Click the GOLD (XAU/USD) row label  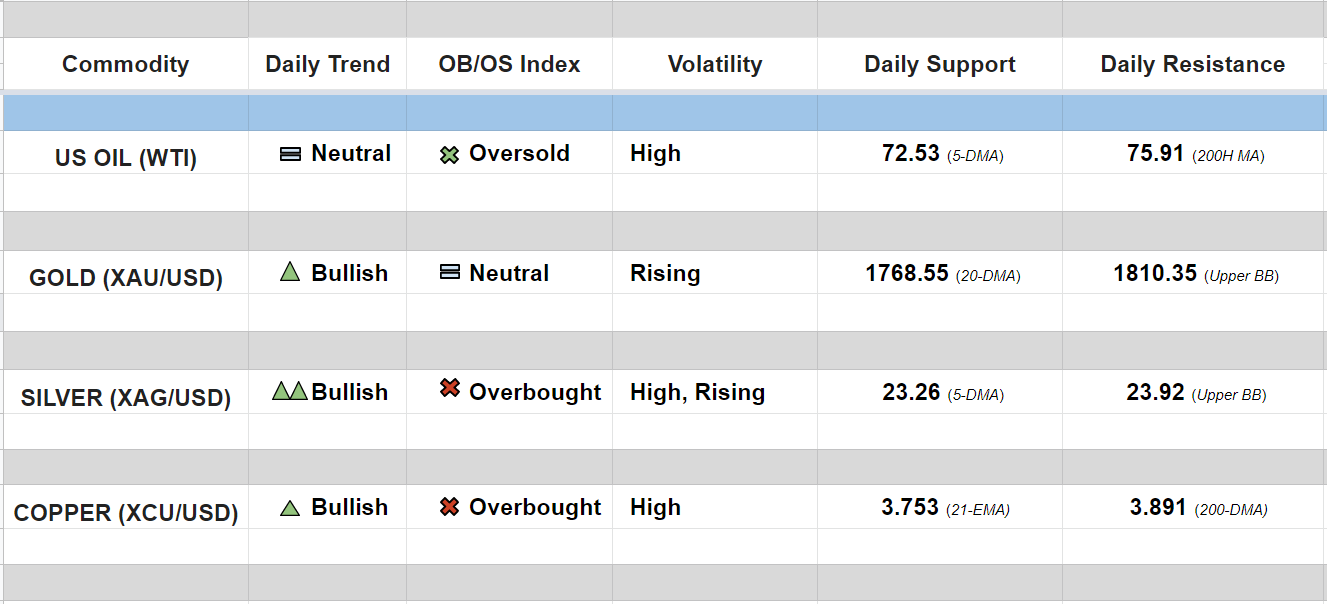[126, 278]
